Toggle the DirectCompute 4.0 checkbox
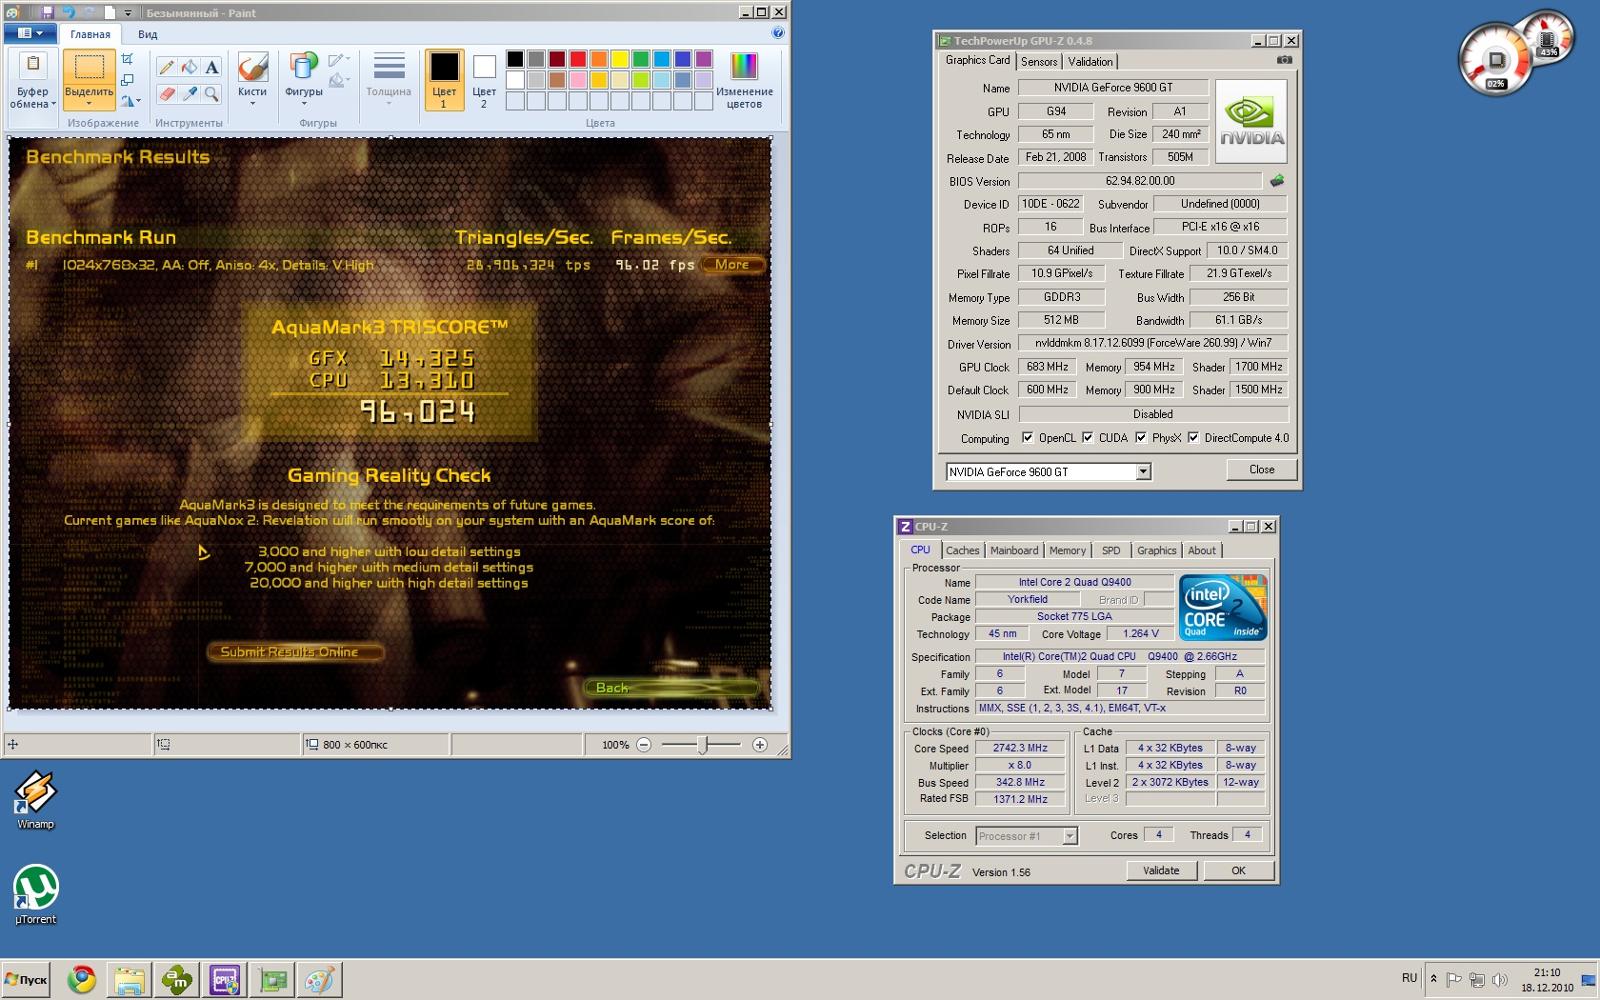1600x1000 pixels. click(x=1193, y=438)
